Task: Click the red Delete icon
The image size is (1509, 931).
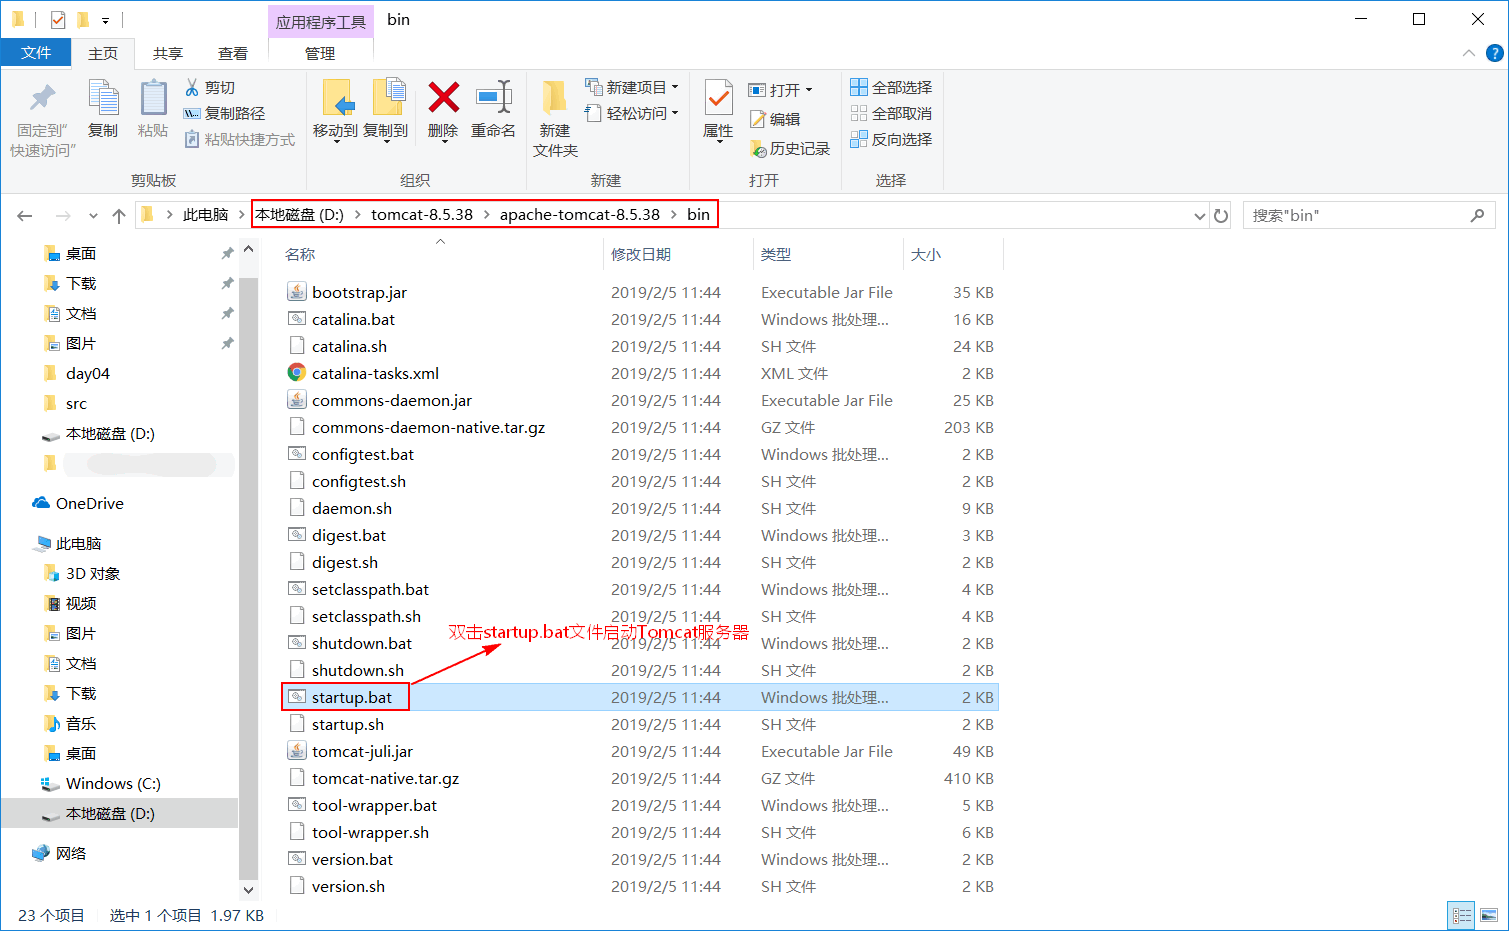Action: (443, 98)
